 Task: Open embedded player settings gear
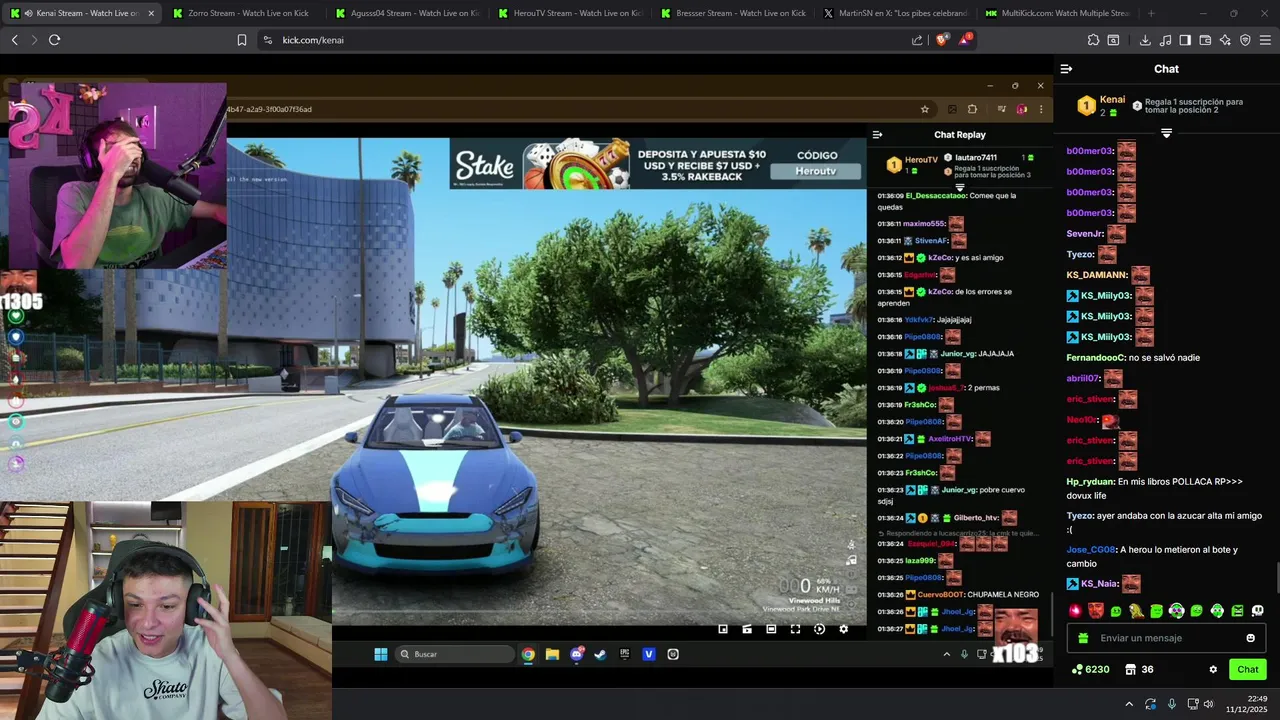coord(843,629)
